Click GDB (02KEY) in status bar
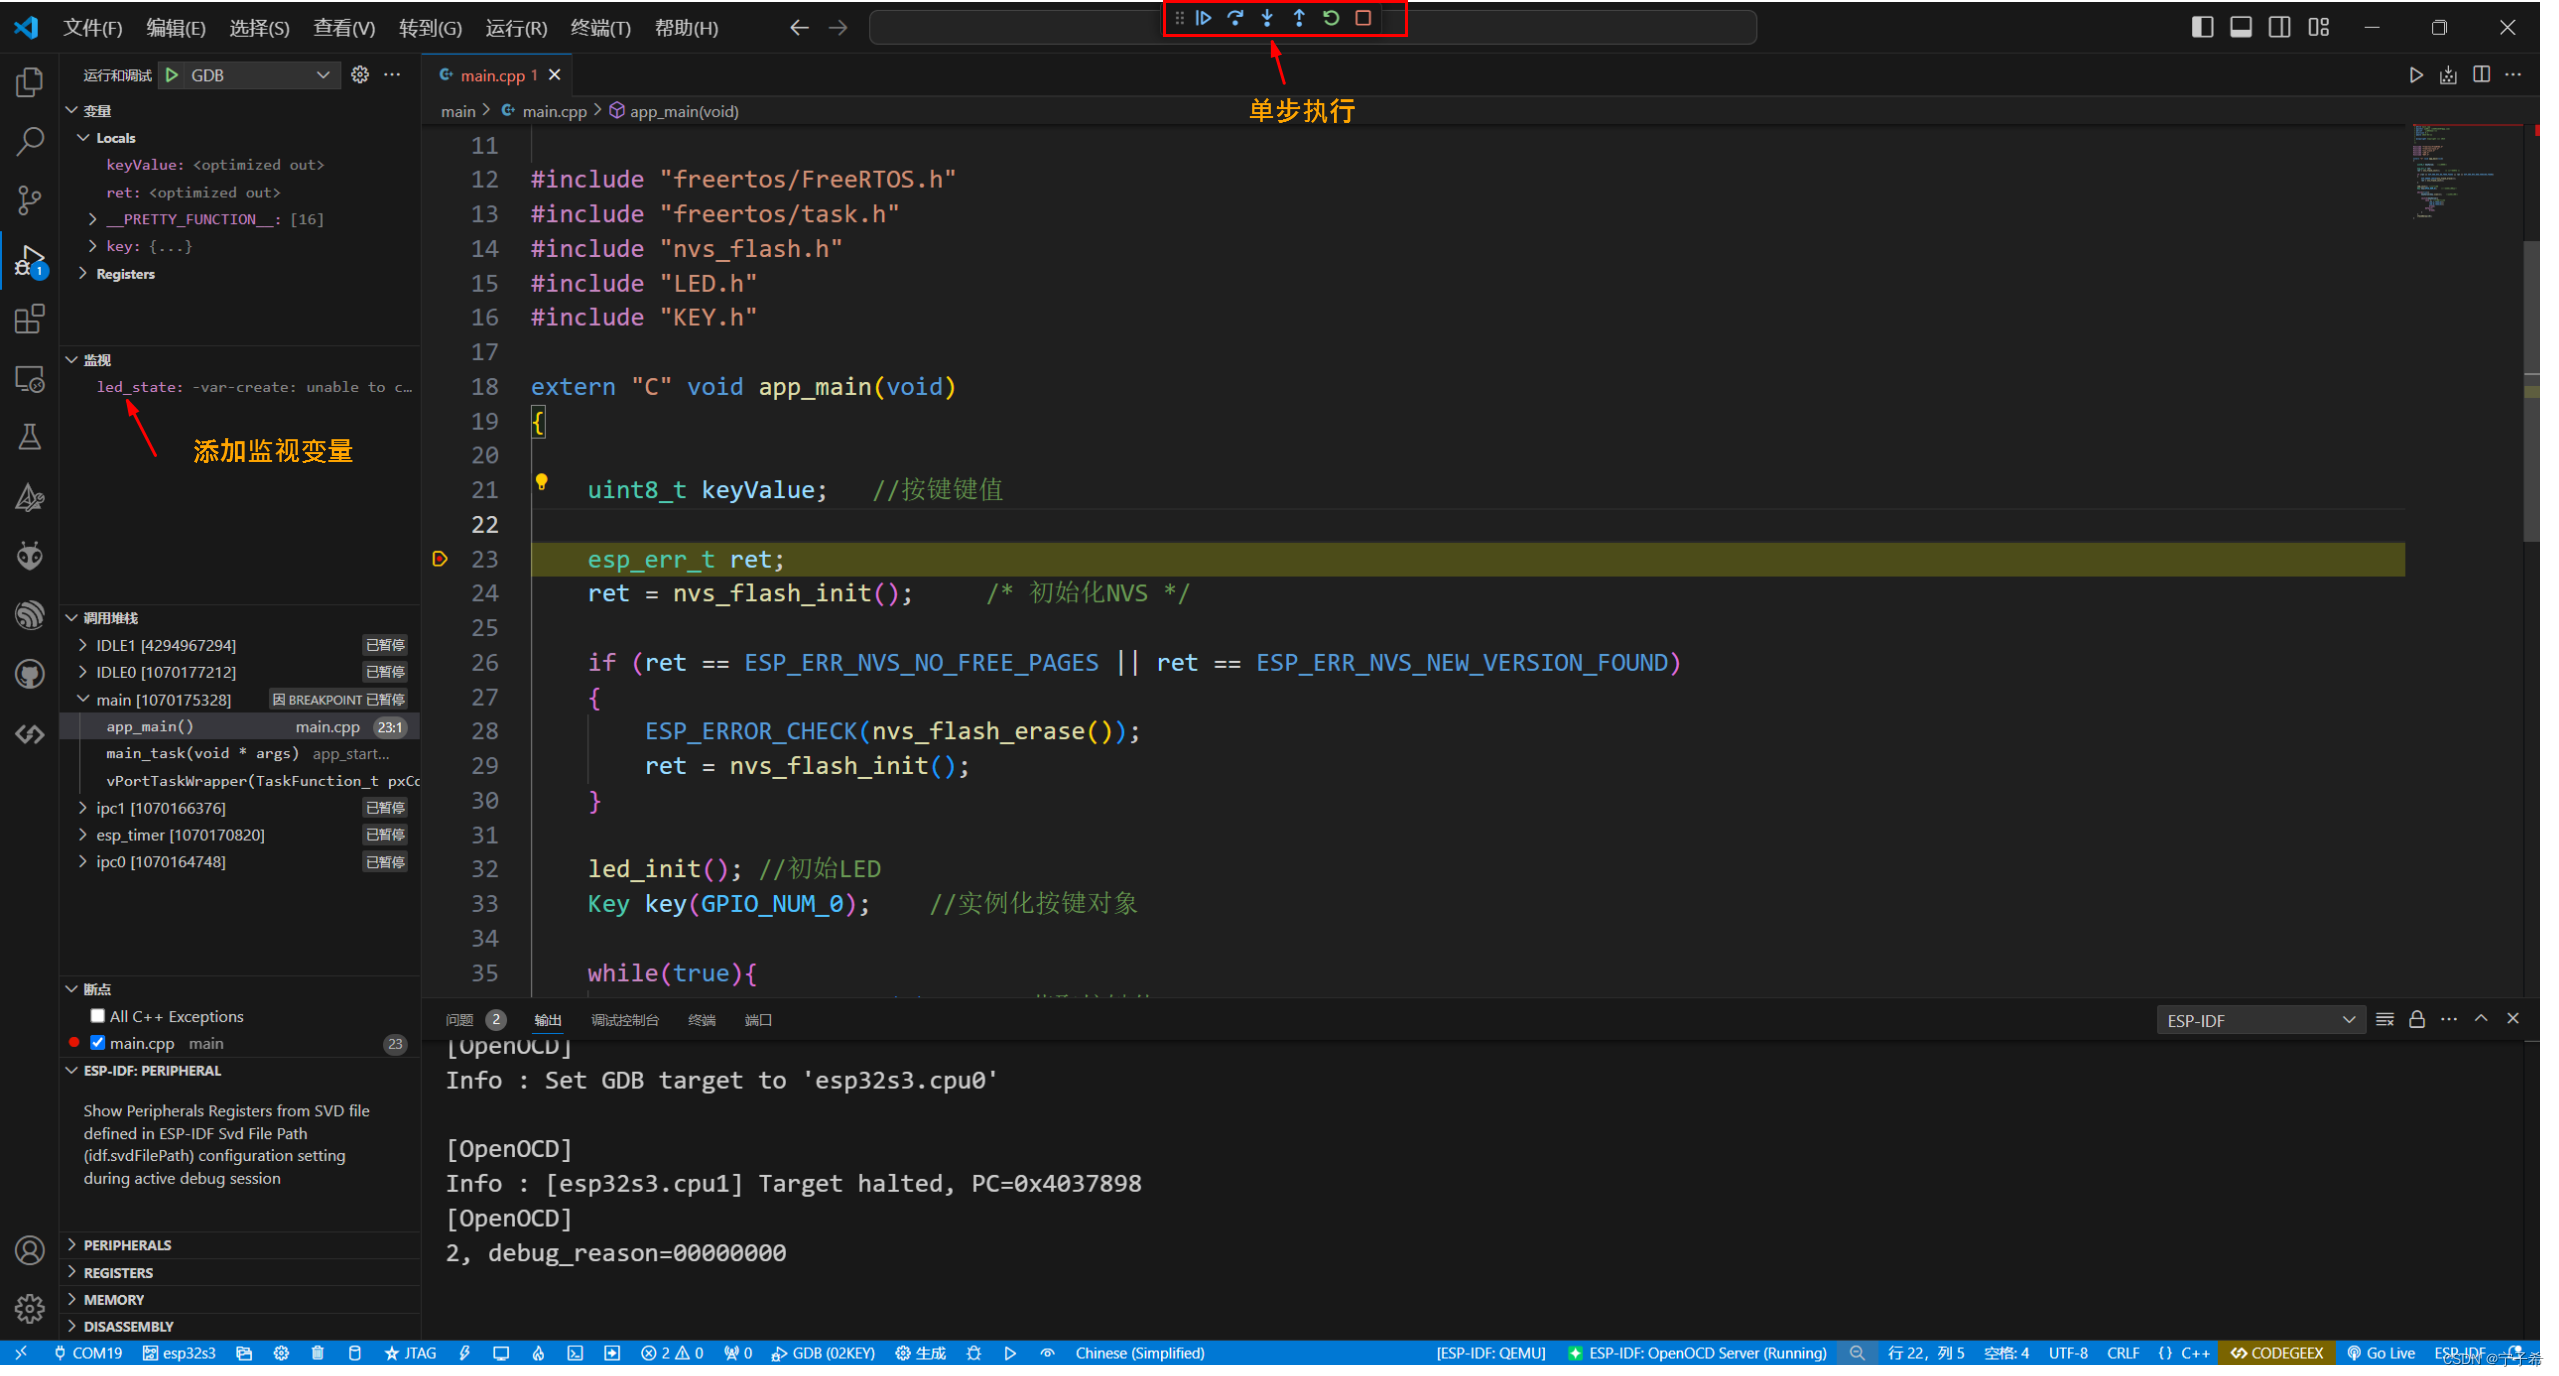 point(824,1354)
